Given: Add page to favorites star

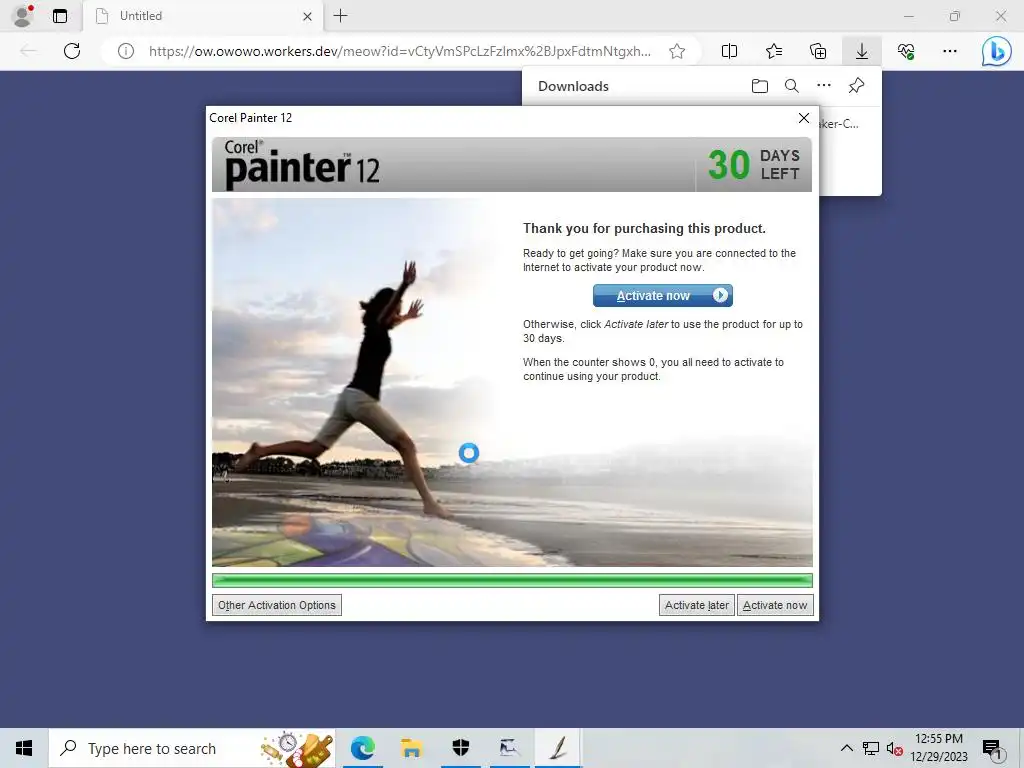Looking at the screenshot, I should [677, 51].
